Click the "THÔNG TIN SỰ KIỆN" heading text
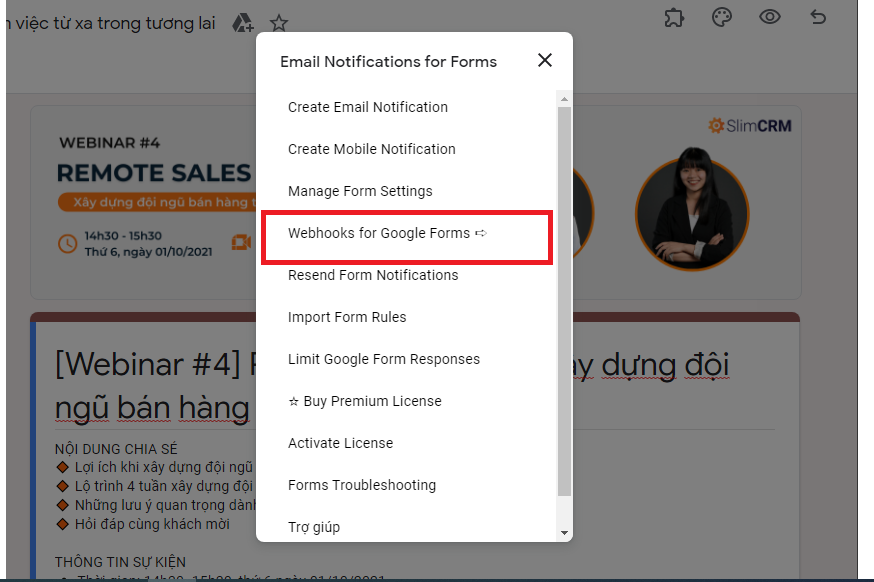The height and width of the screenshot is (582, 874). click(120, 562)
